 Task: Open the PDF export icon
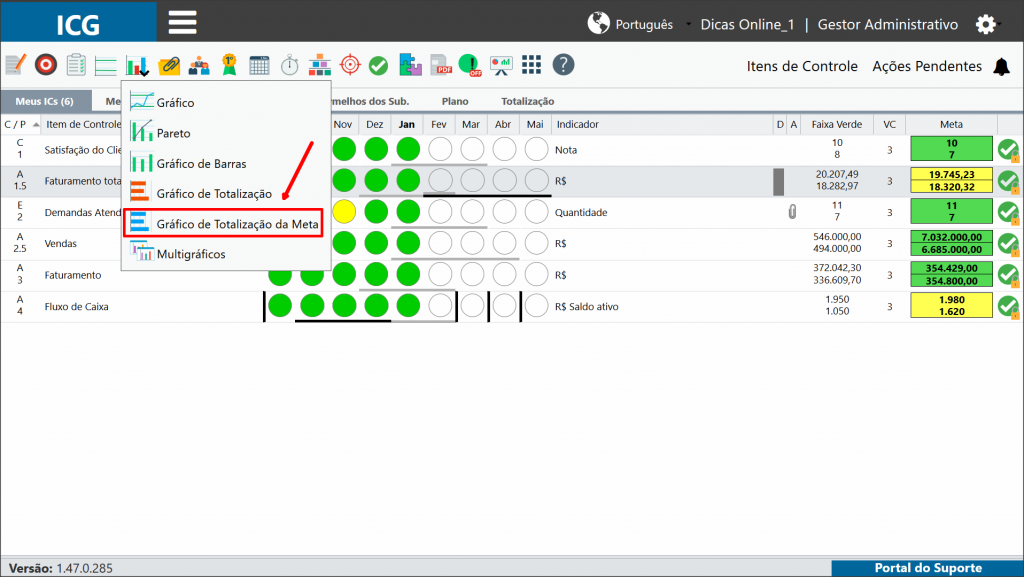[441, 65]
